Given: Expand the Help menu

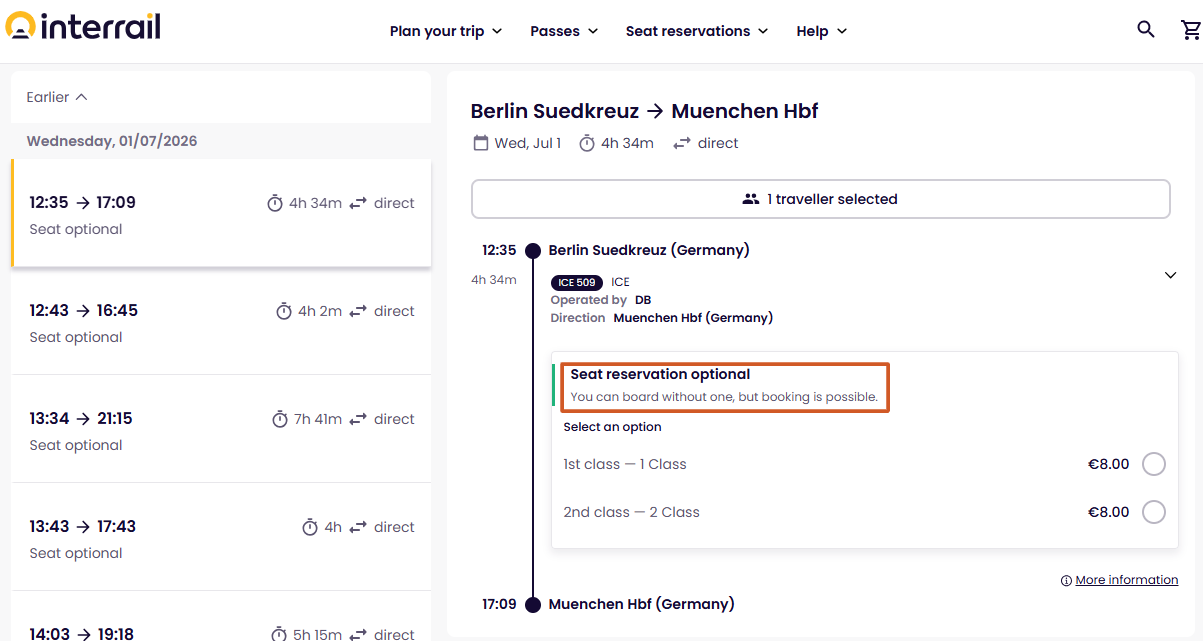Looking at the screenshot, I should click(822, 31).
